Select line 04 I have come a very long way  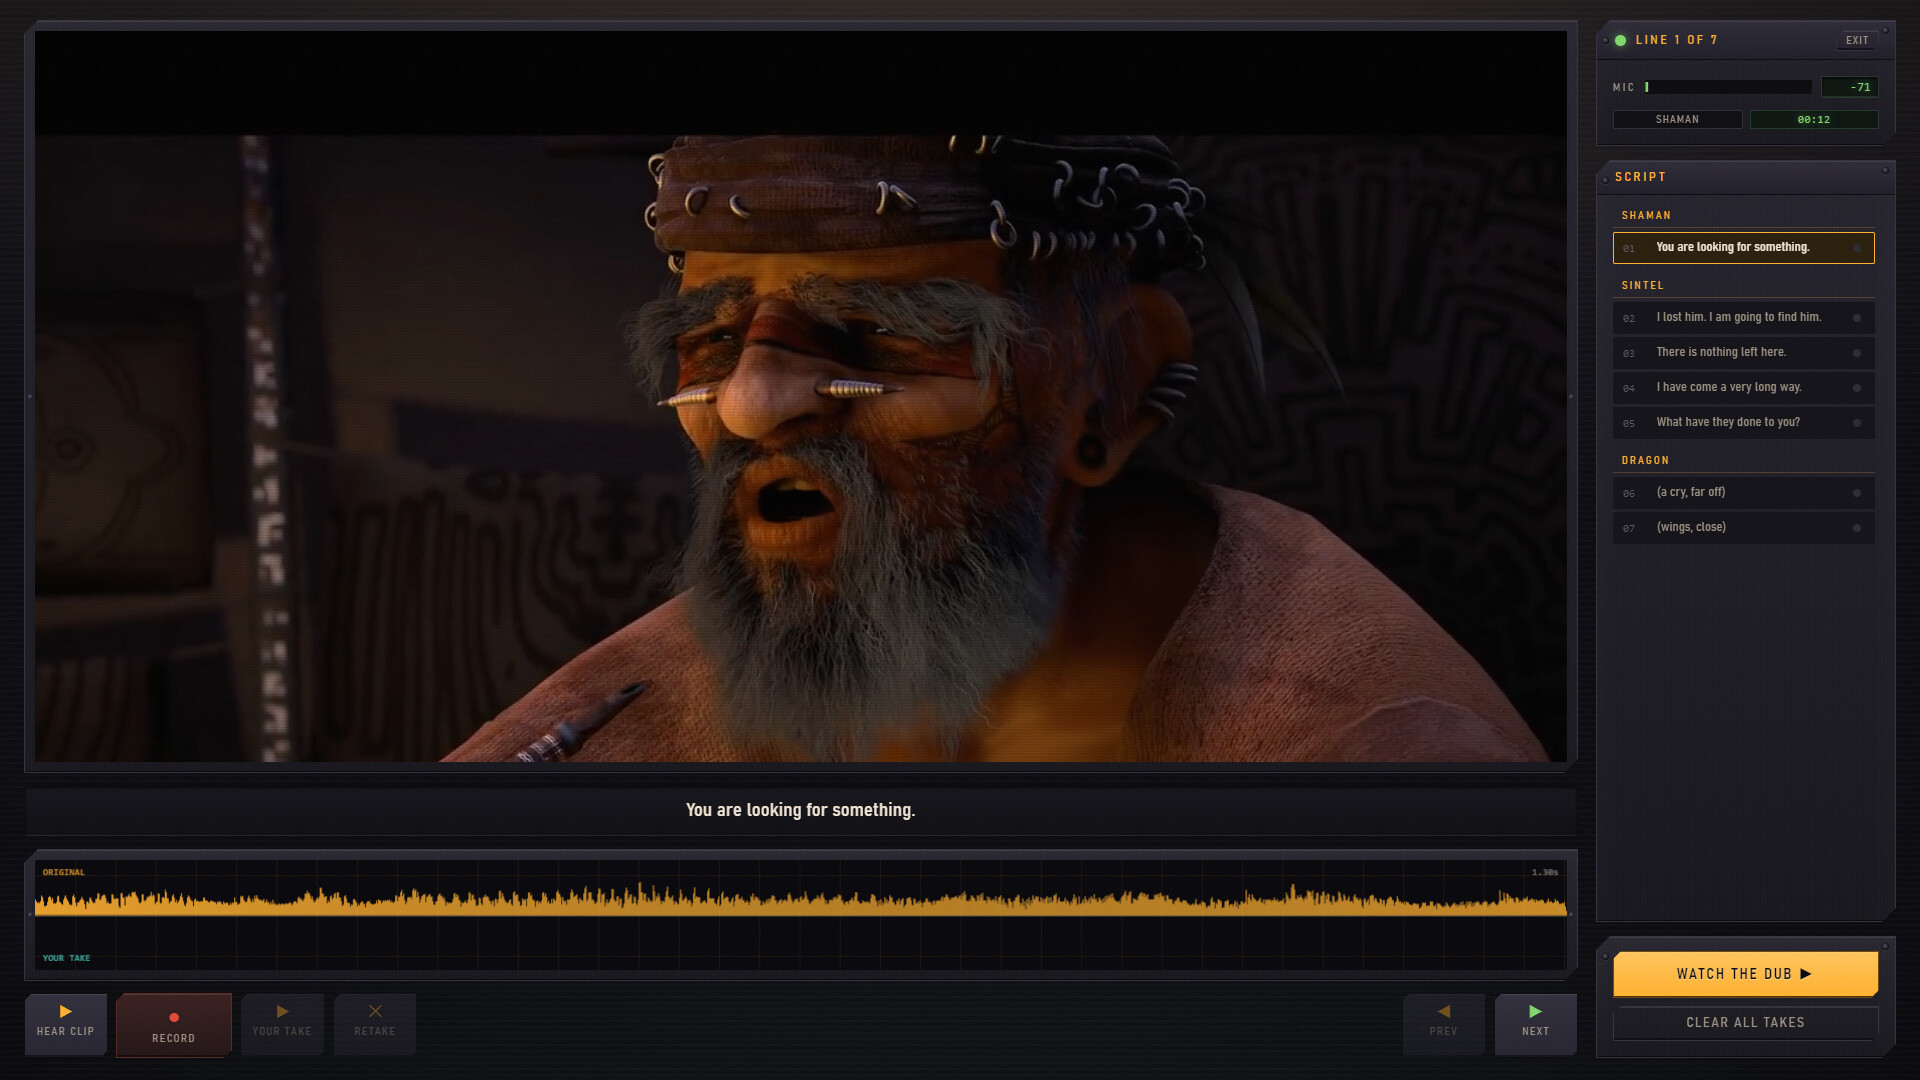(1743, 388)
